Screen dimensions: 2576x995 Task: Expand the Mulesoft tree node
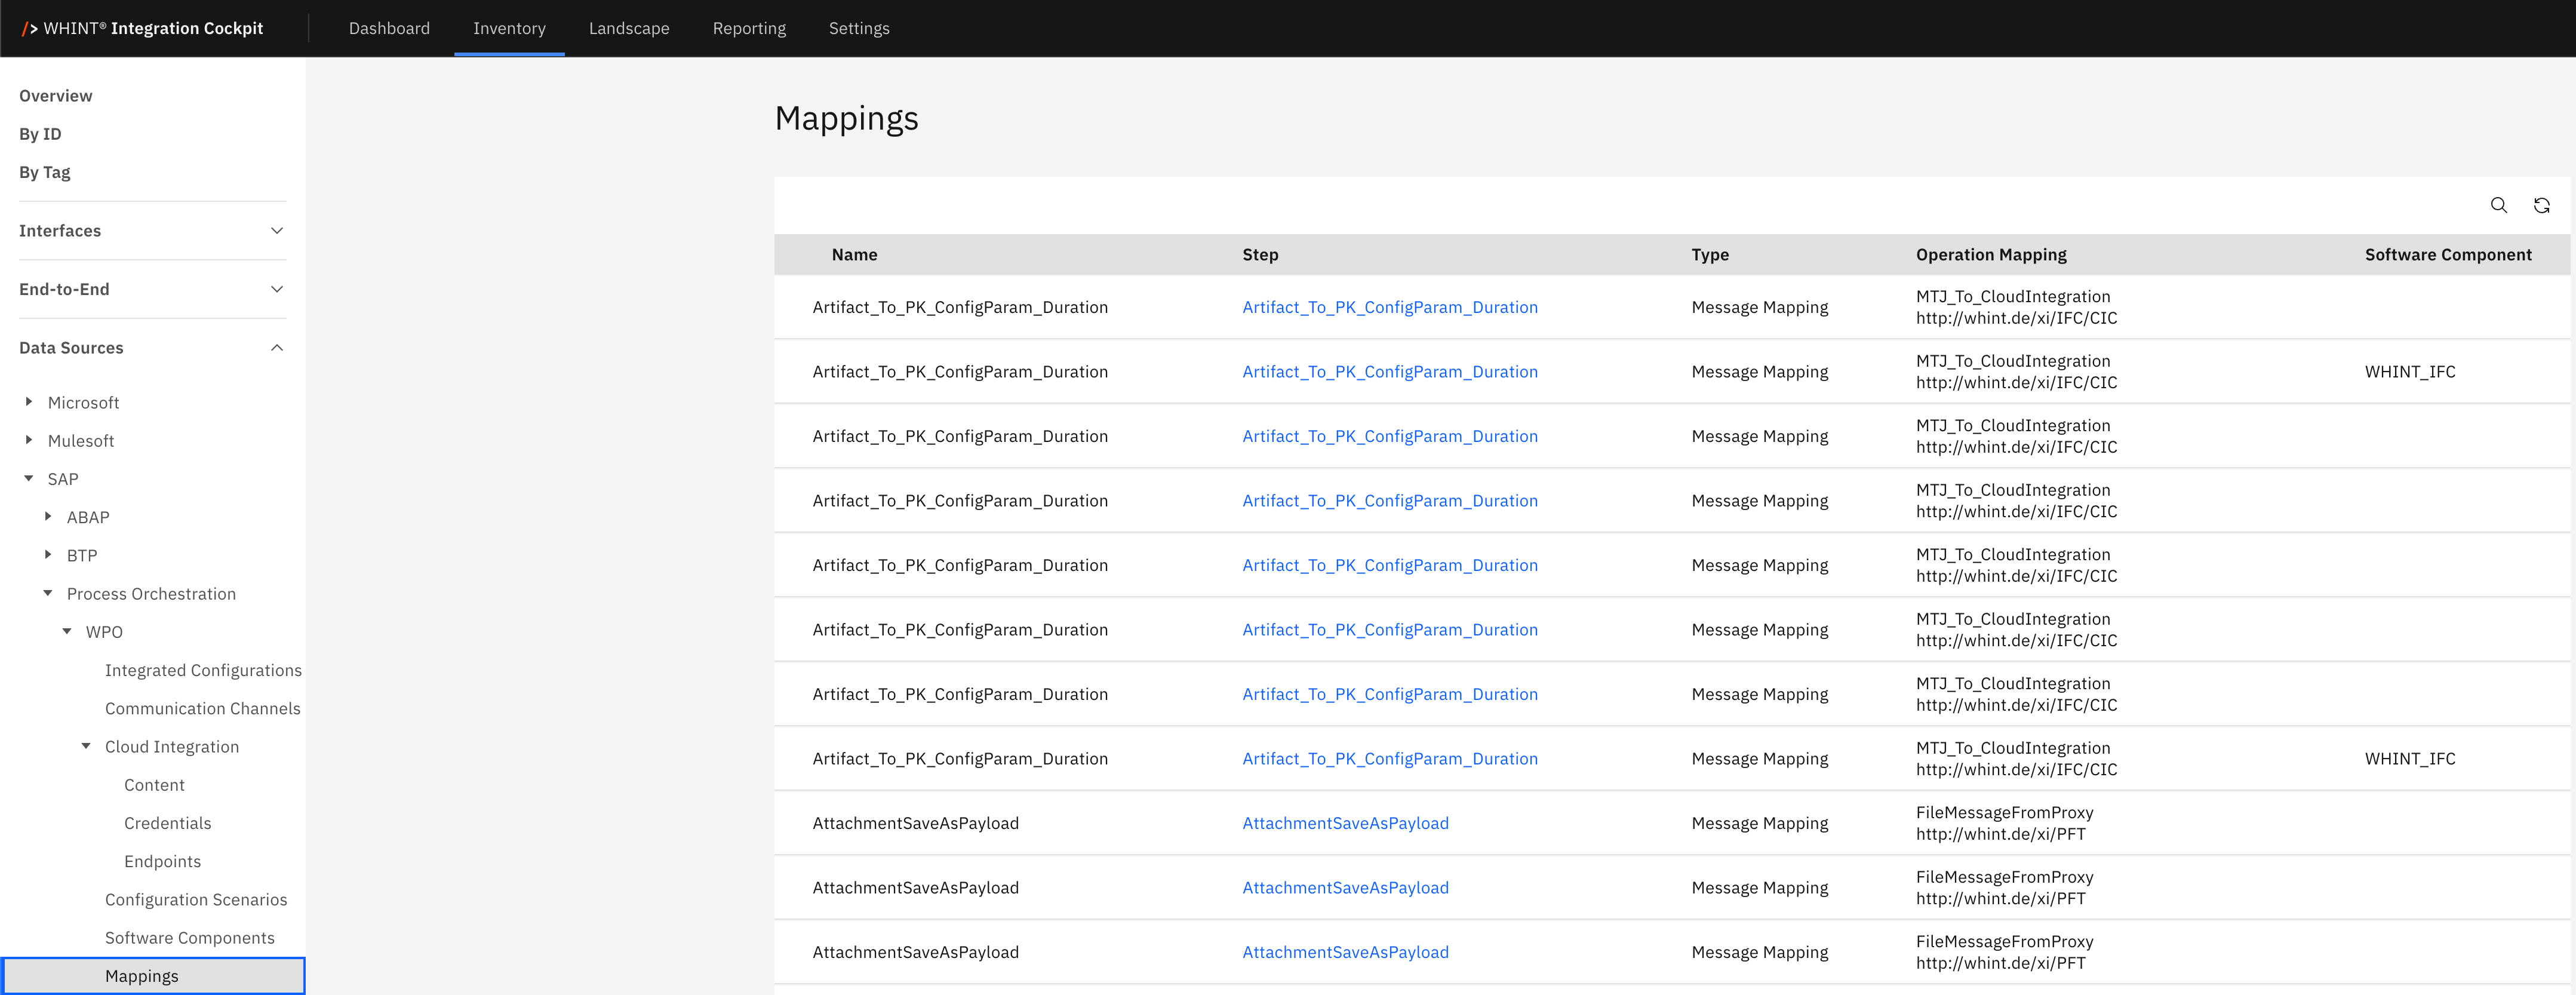click(29, 440)
